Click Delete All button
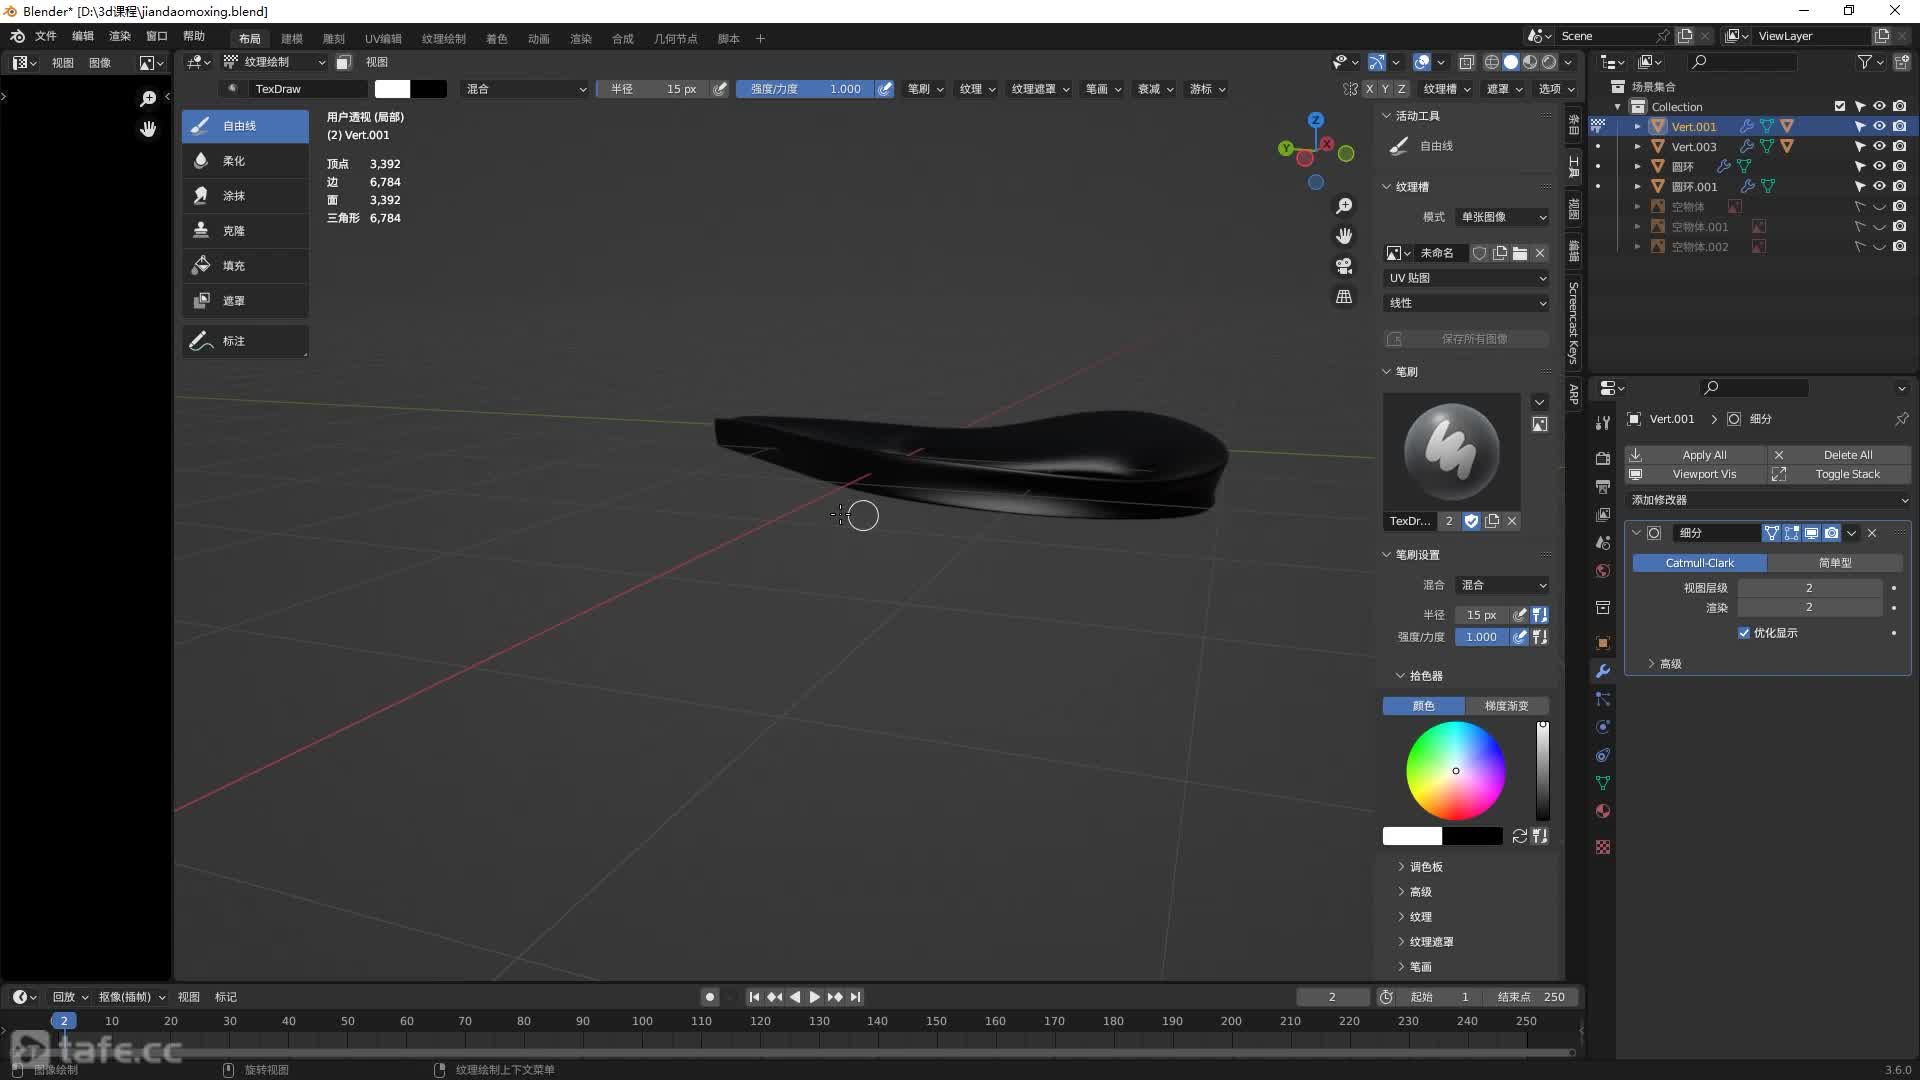1920x1080 pixels. point(1840,455)
